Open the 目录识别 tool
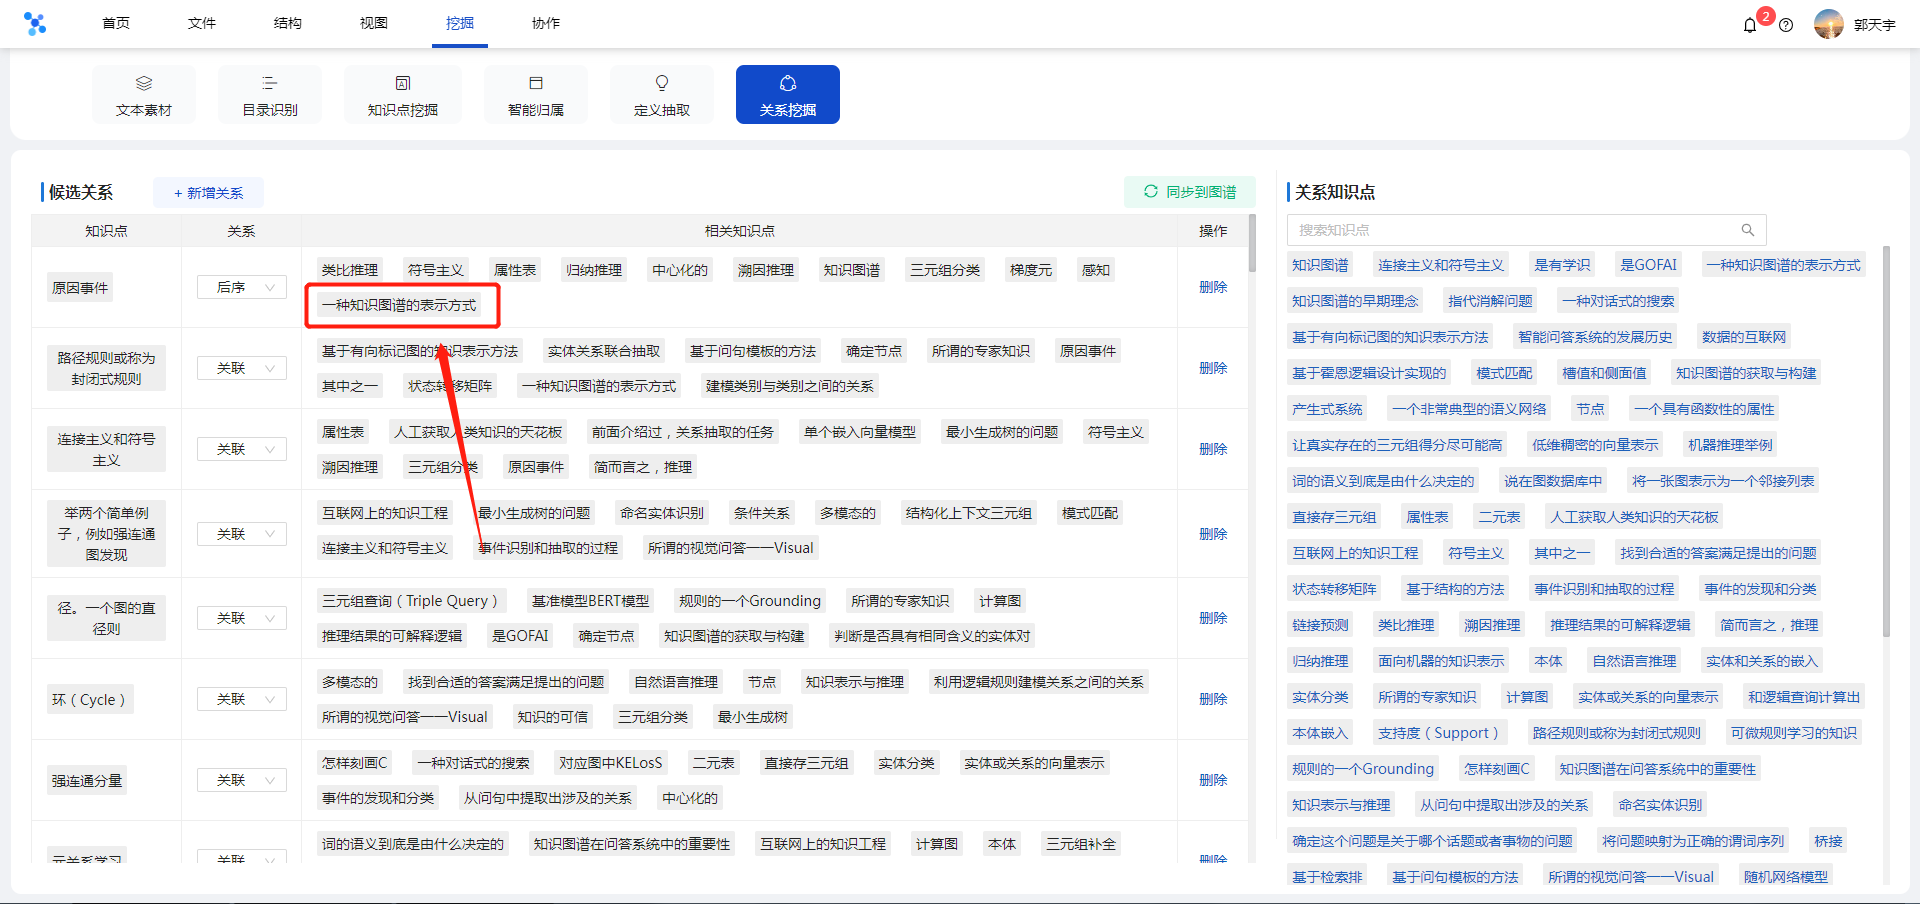This screenshot has width=1920, height=904. click(x=270, y=95)
